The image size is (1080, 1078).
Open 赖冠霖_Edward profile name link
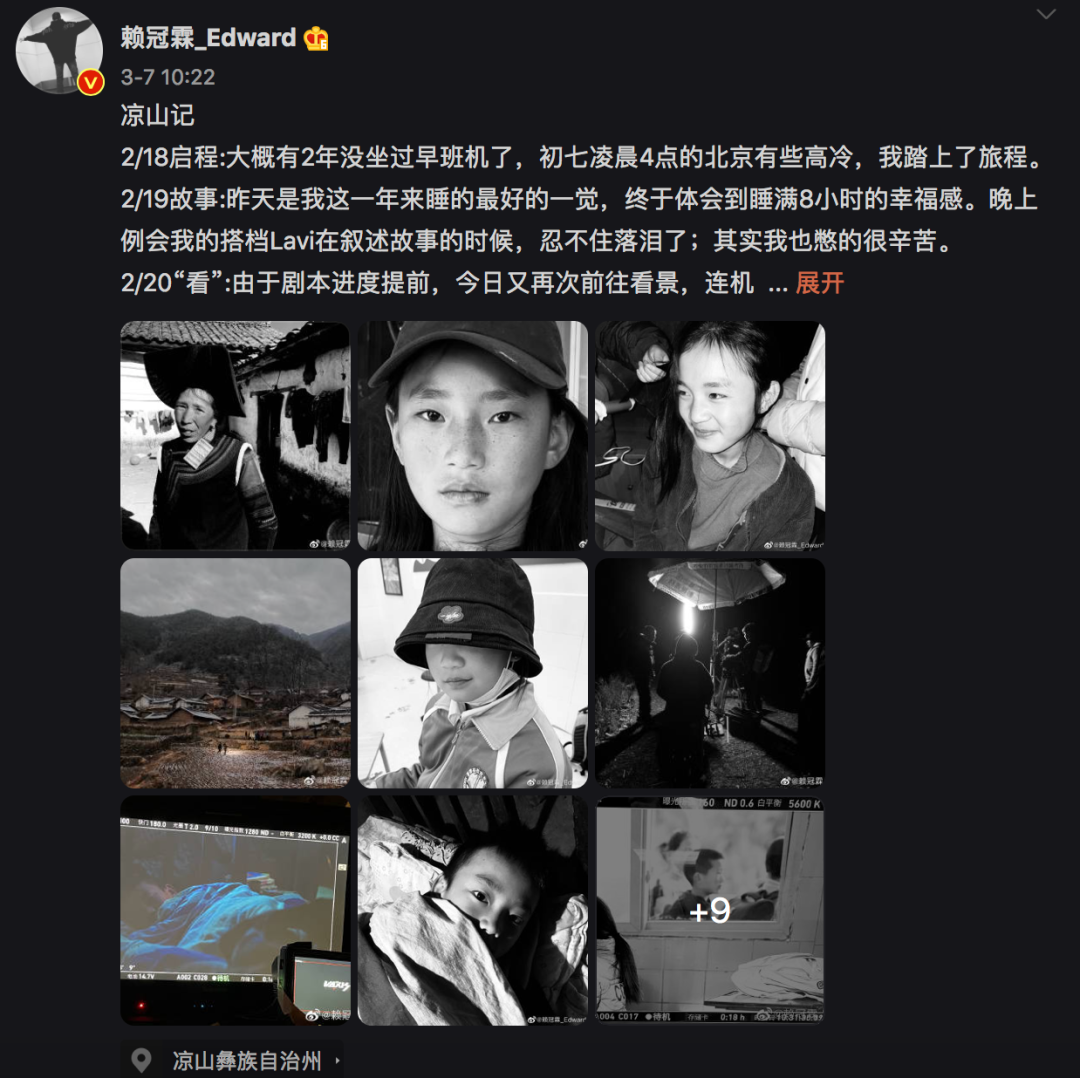click(208, 37)
